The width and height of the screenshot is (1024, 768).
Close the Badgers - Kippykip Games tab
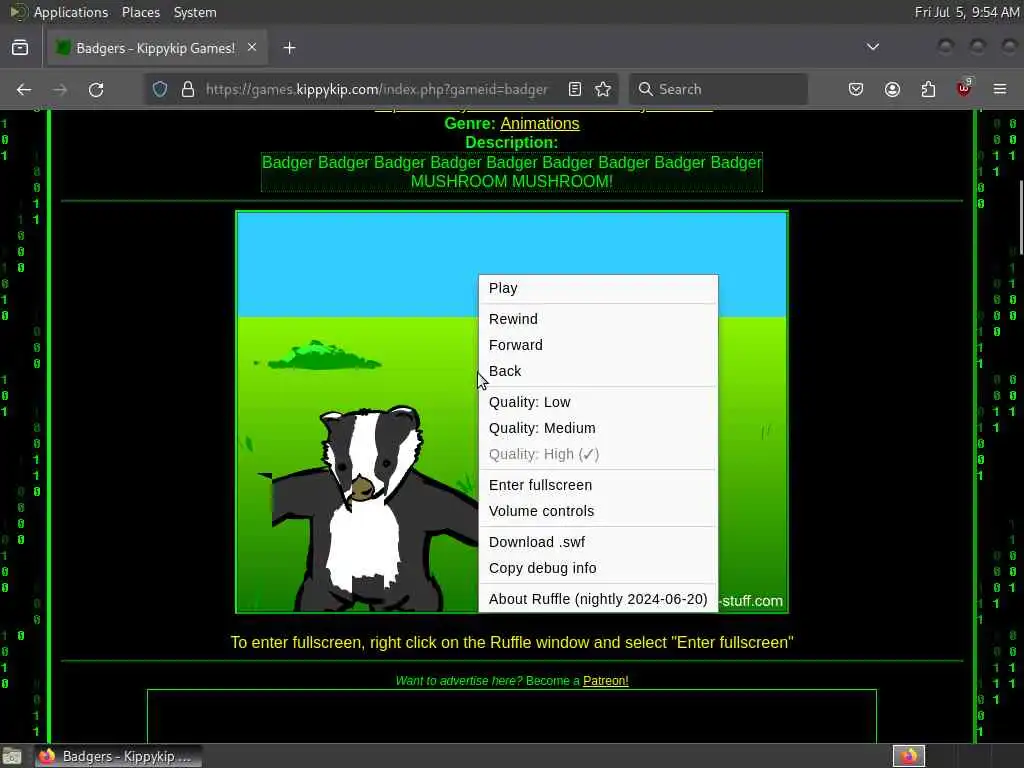pos(252,48)
